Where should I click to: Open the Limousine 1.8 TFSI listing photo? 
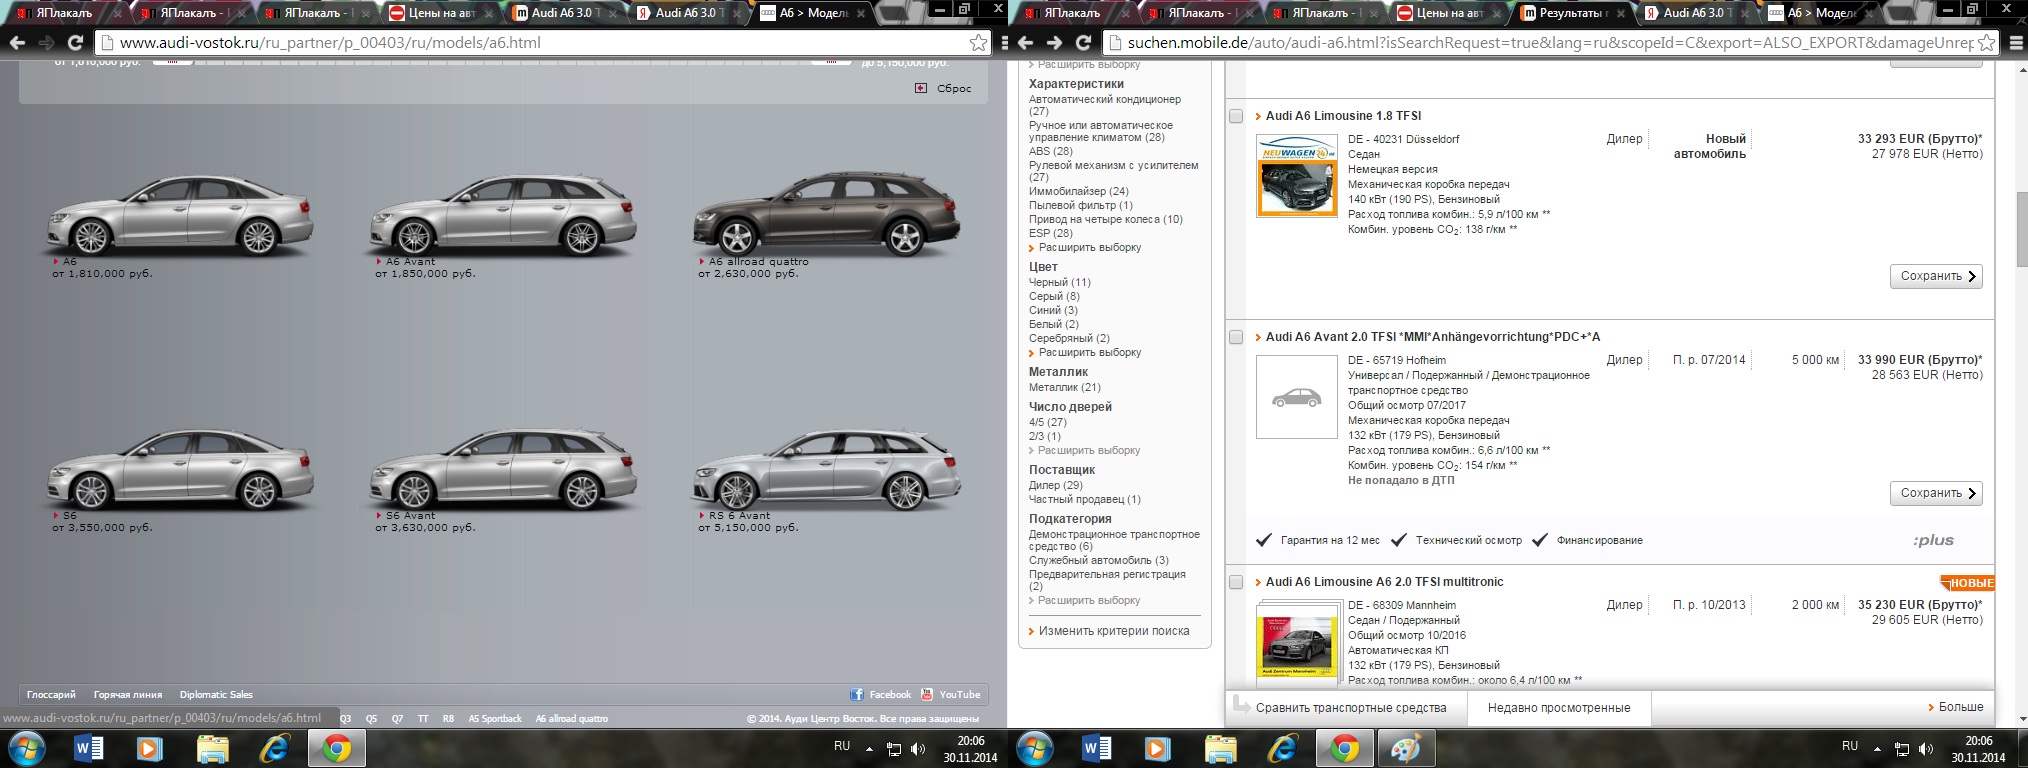click(x=1297, y=176)
